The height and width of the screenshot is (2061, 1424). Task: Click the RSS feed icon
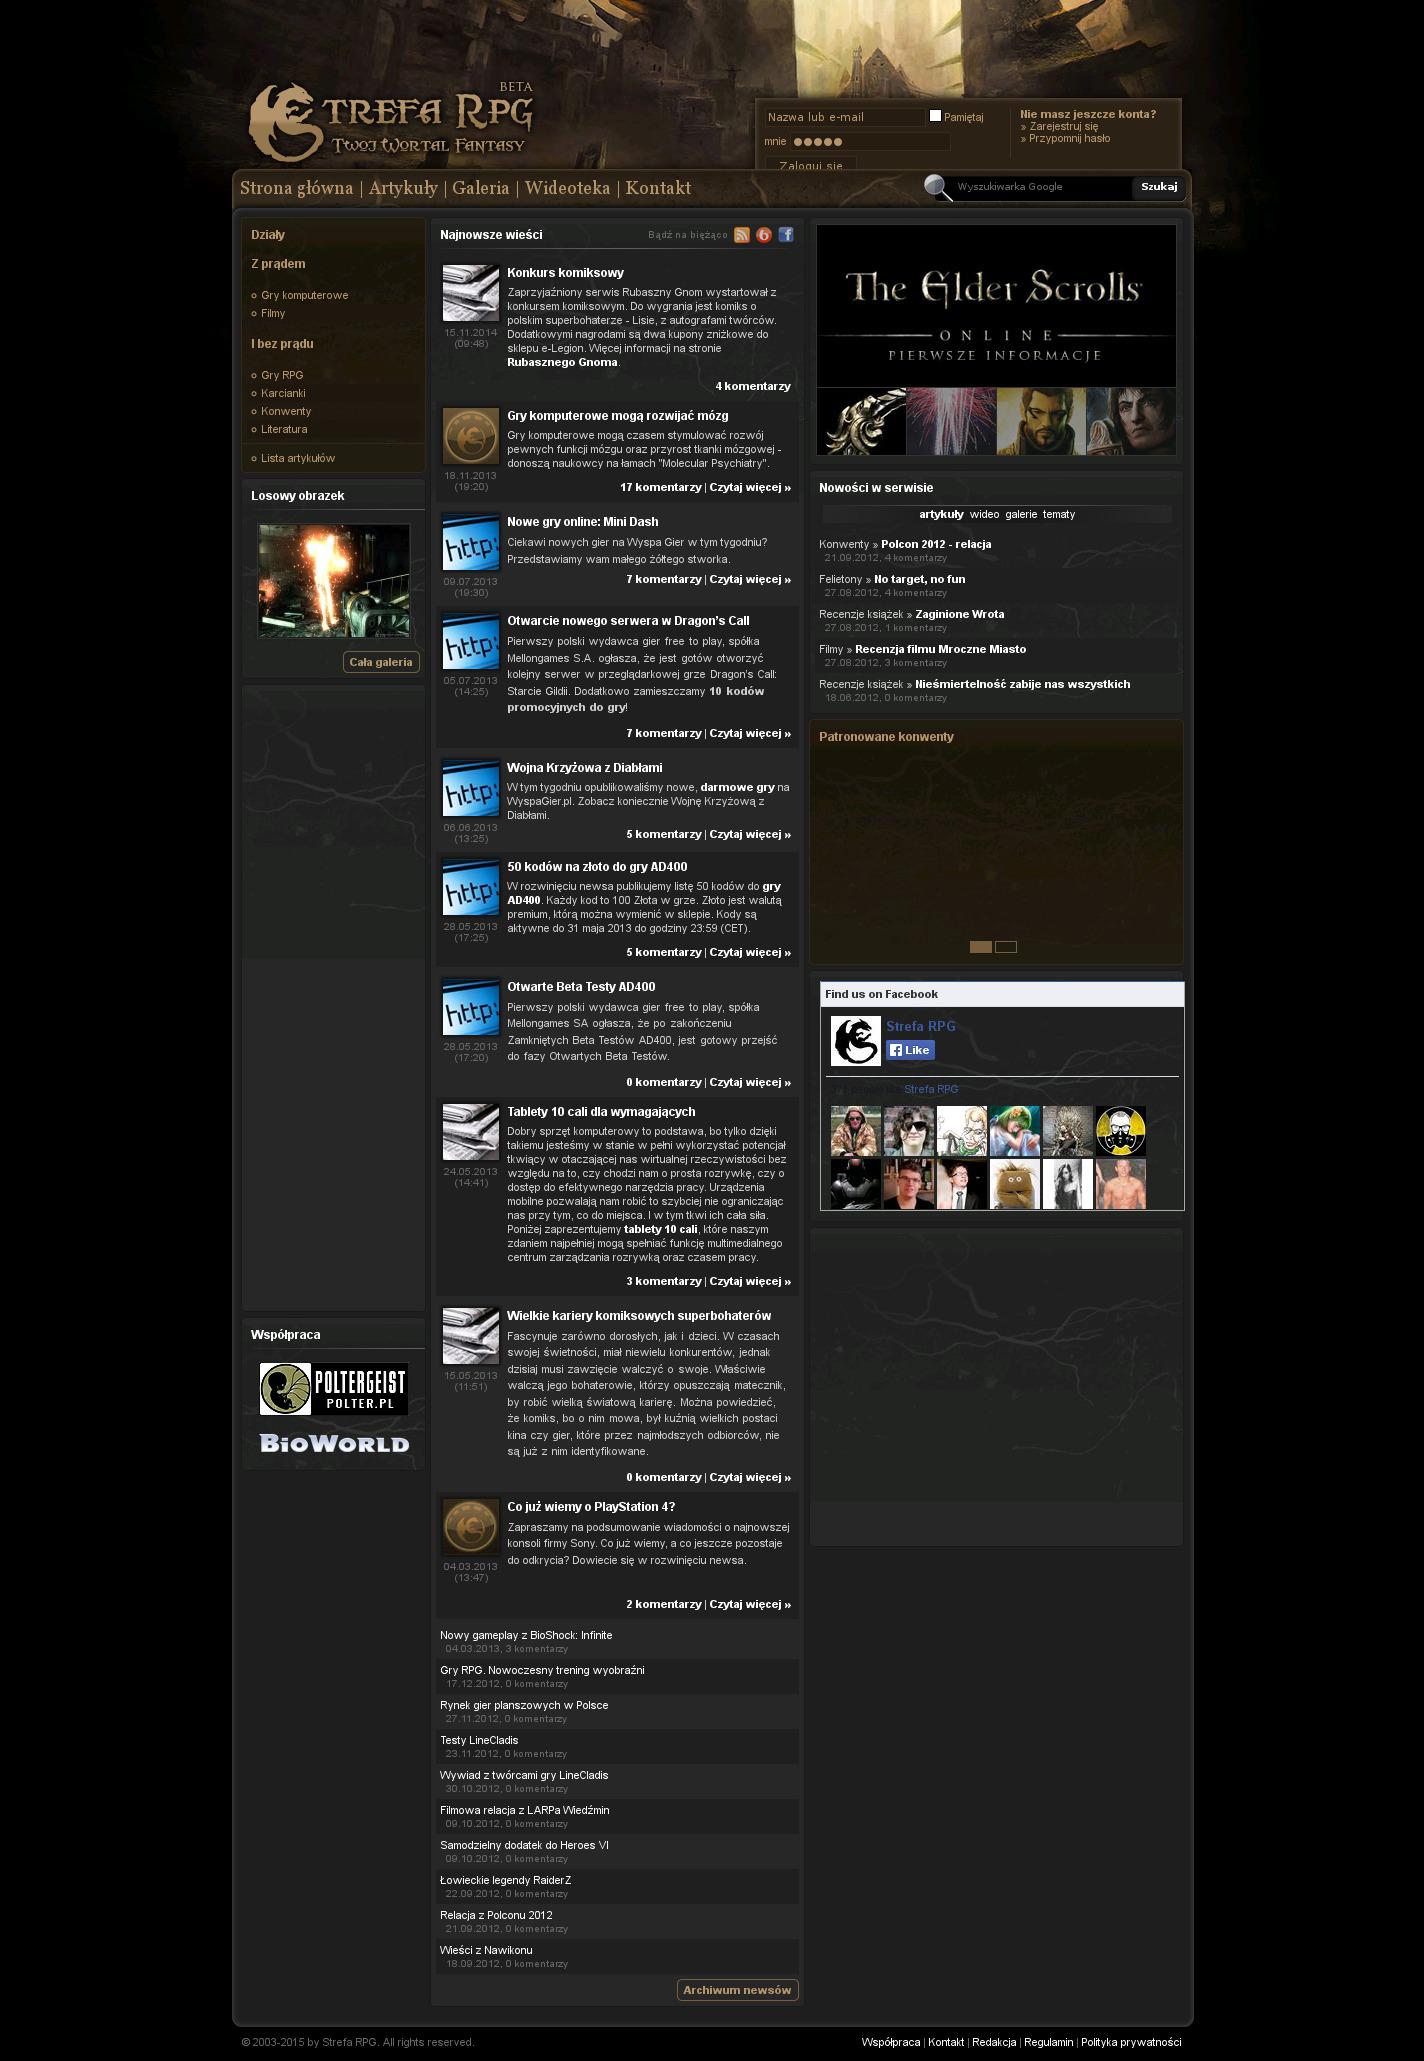741,235
